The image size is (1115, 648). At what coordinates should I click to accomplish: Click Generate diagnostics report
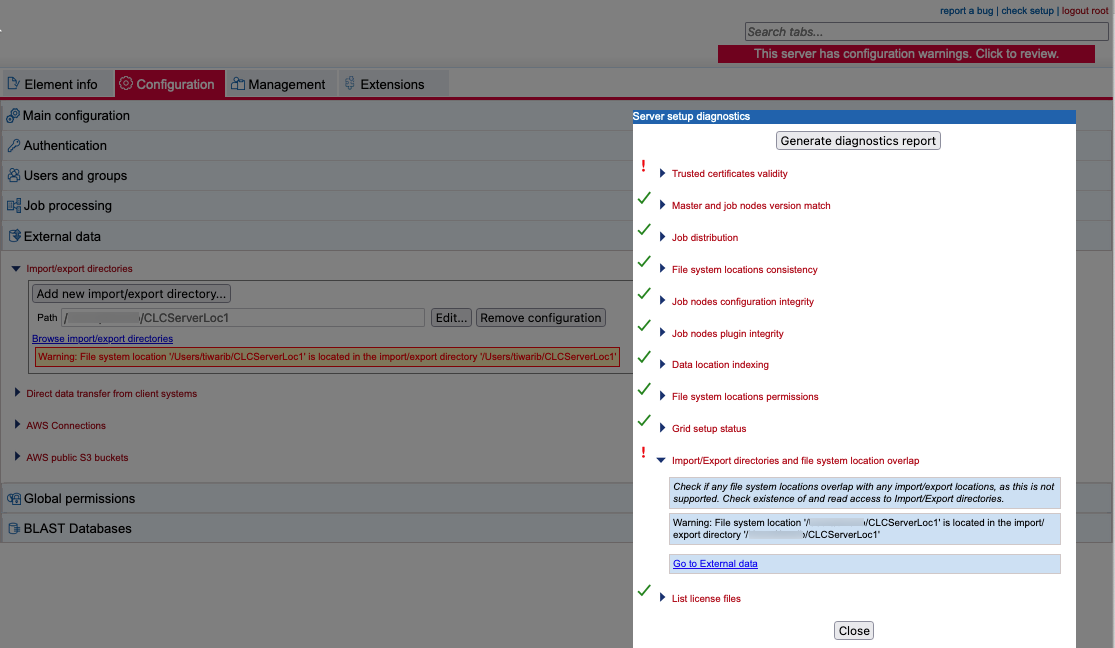[x=857, y=140]
